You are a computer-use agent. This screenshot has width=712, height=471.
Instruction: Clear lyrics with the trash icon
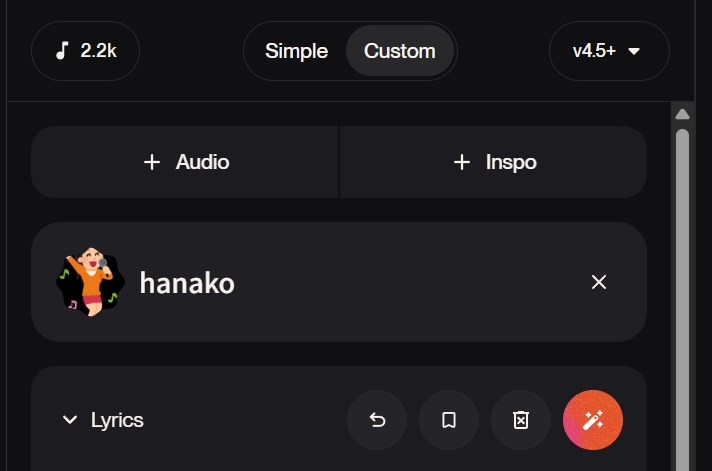[x=521, y=420]
